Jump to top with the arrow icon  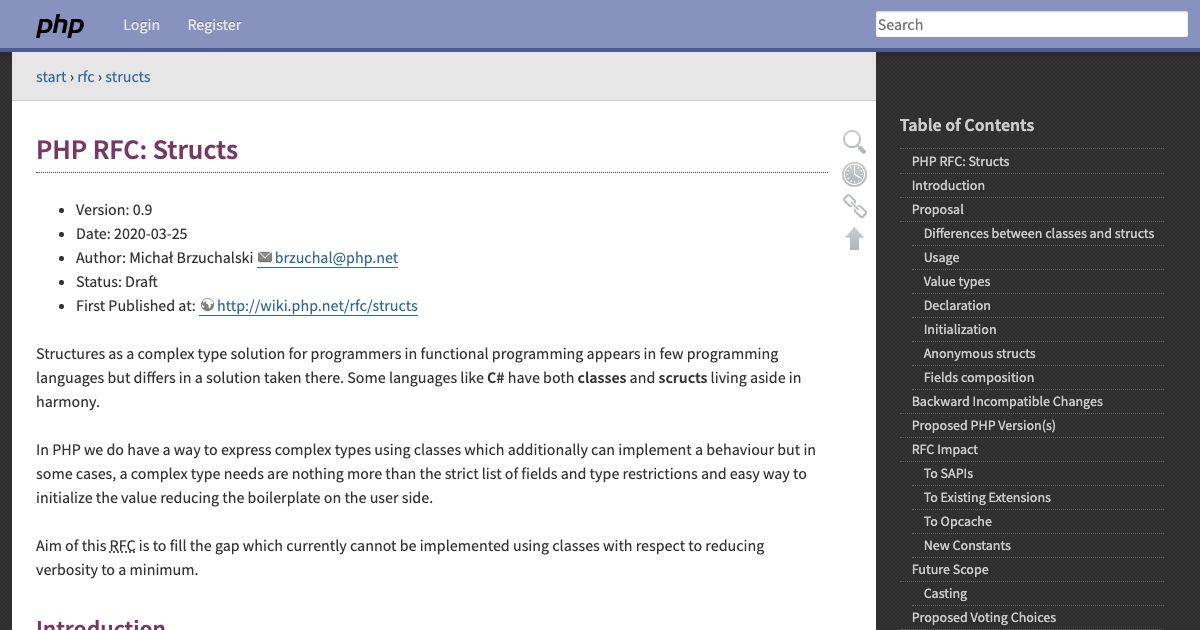click(854, 239)
